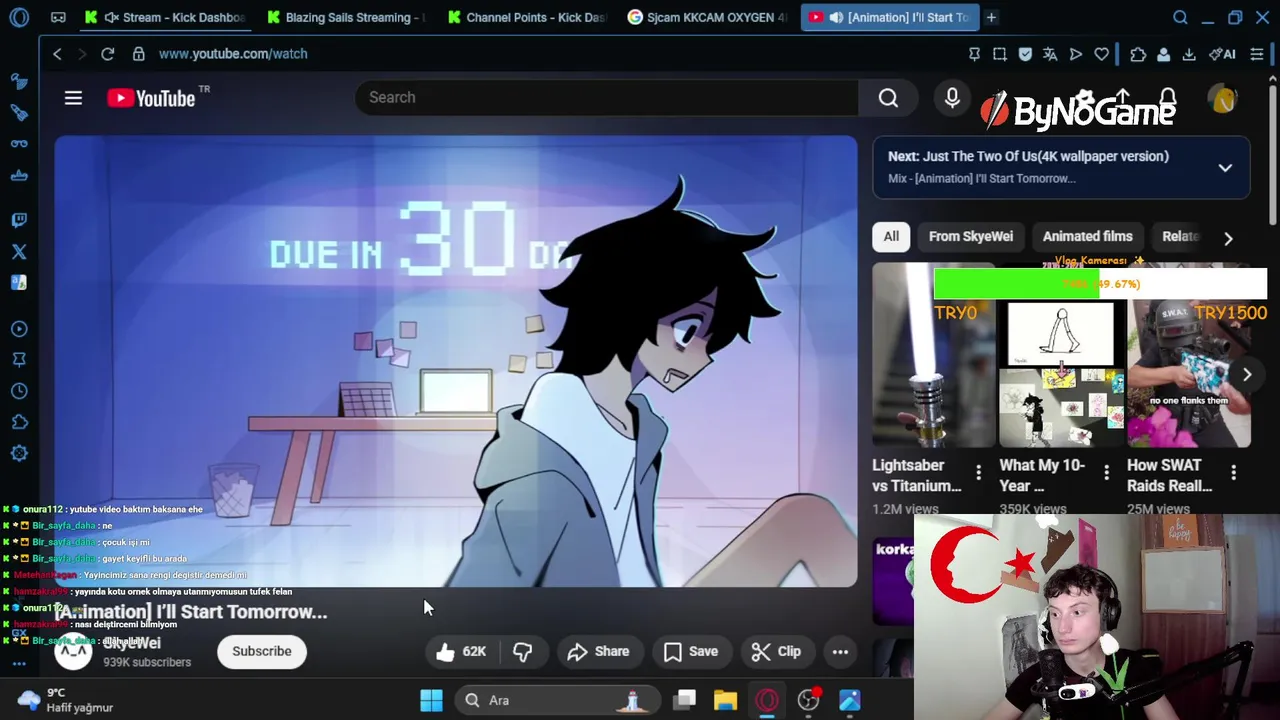
Task: Open the browser AI assistant button
Action: pyautogui.click(x=1222, y=54)
